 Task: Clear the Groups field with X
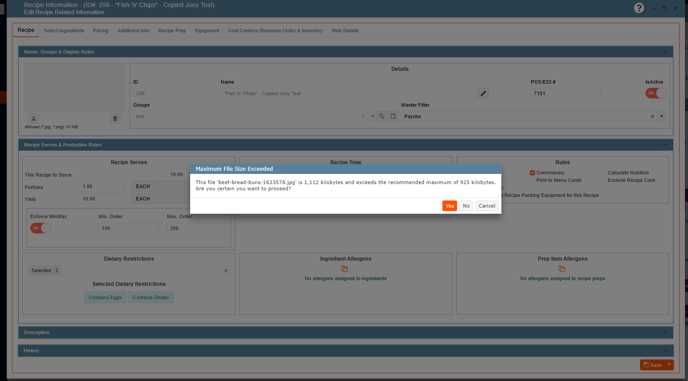[x=363, y=116]
